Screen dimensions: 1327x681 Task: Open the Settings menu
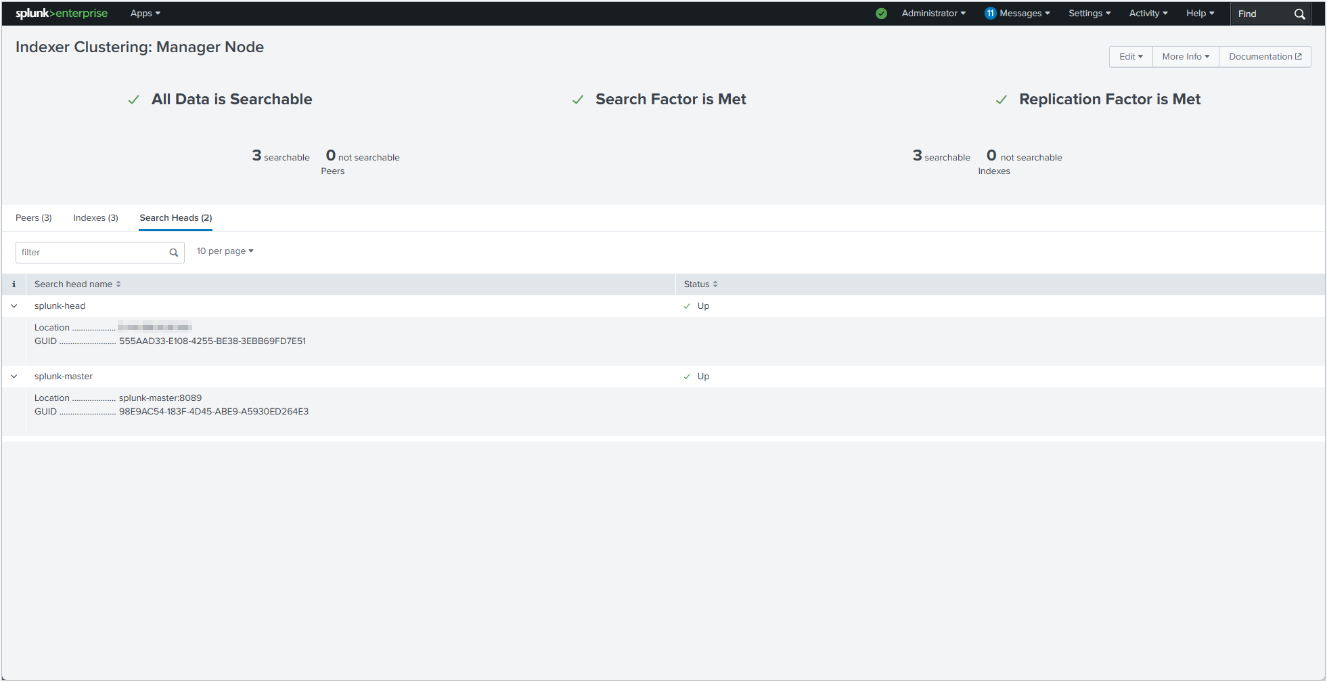1089,14
